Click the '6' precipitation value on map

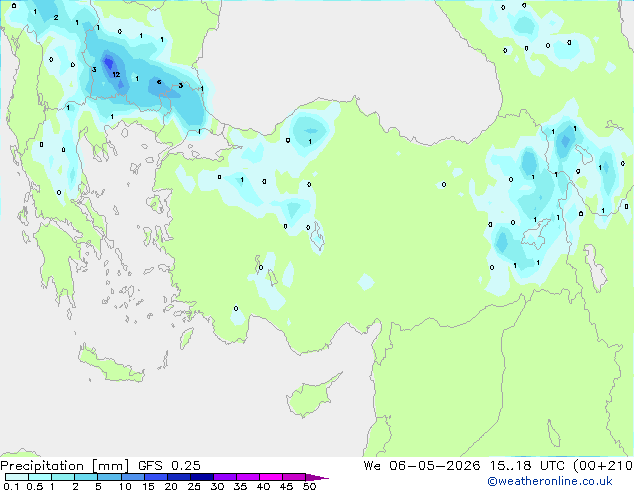coord(159,82)
